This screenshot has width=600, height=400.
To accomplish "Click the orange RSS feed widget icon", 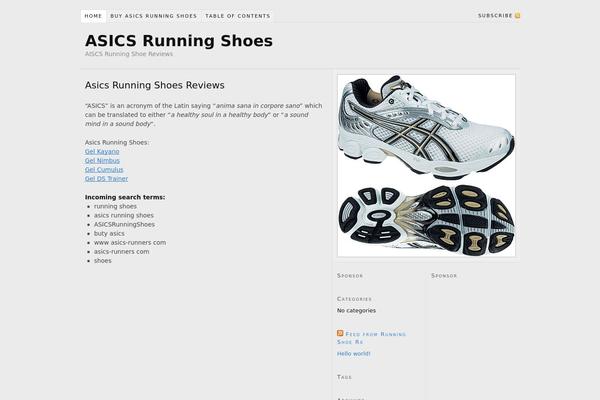I will [340, 333].
